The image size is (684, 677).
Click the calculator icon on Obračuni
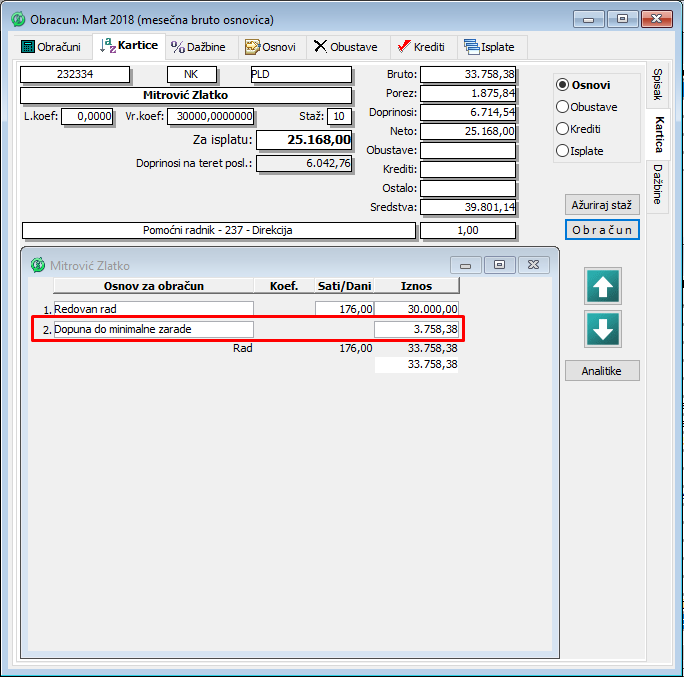coord(27,47)
